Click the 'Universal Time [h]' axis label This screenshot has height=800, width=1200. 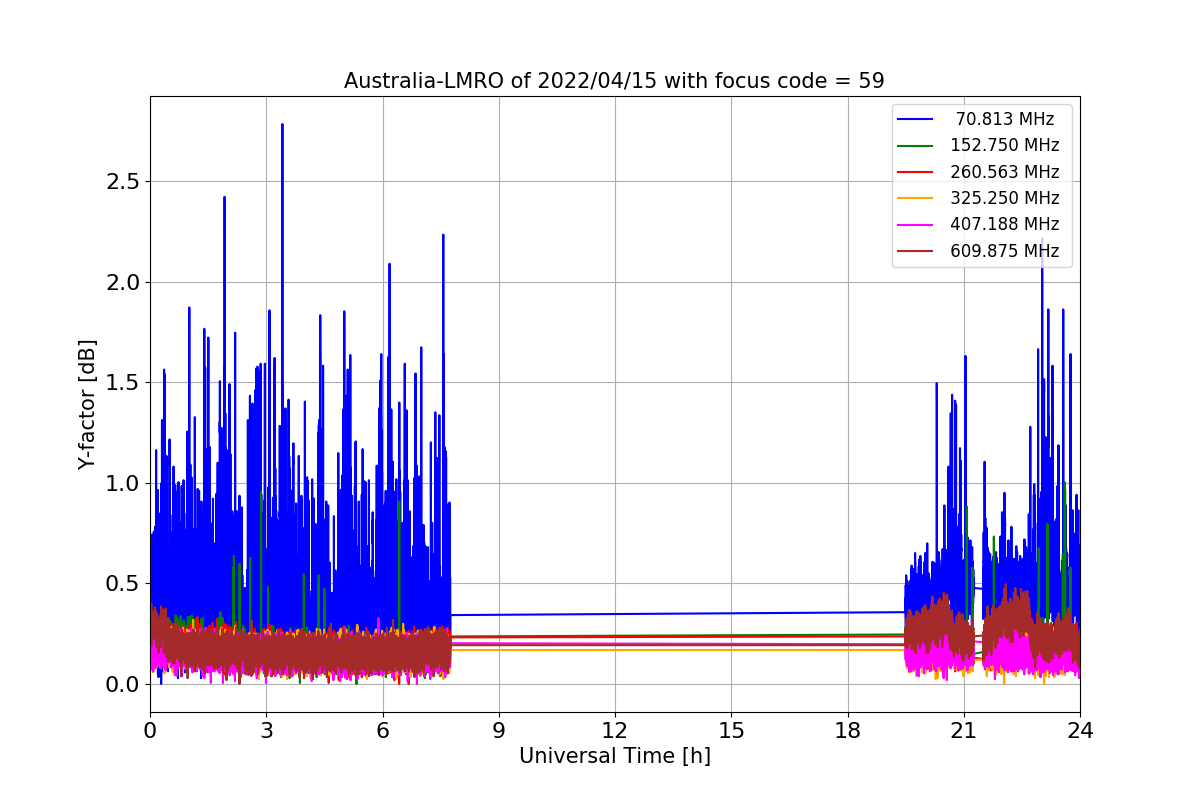pyautogui.click(x=615, y=757)
